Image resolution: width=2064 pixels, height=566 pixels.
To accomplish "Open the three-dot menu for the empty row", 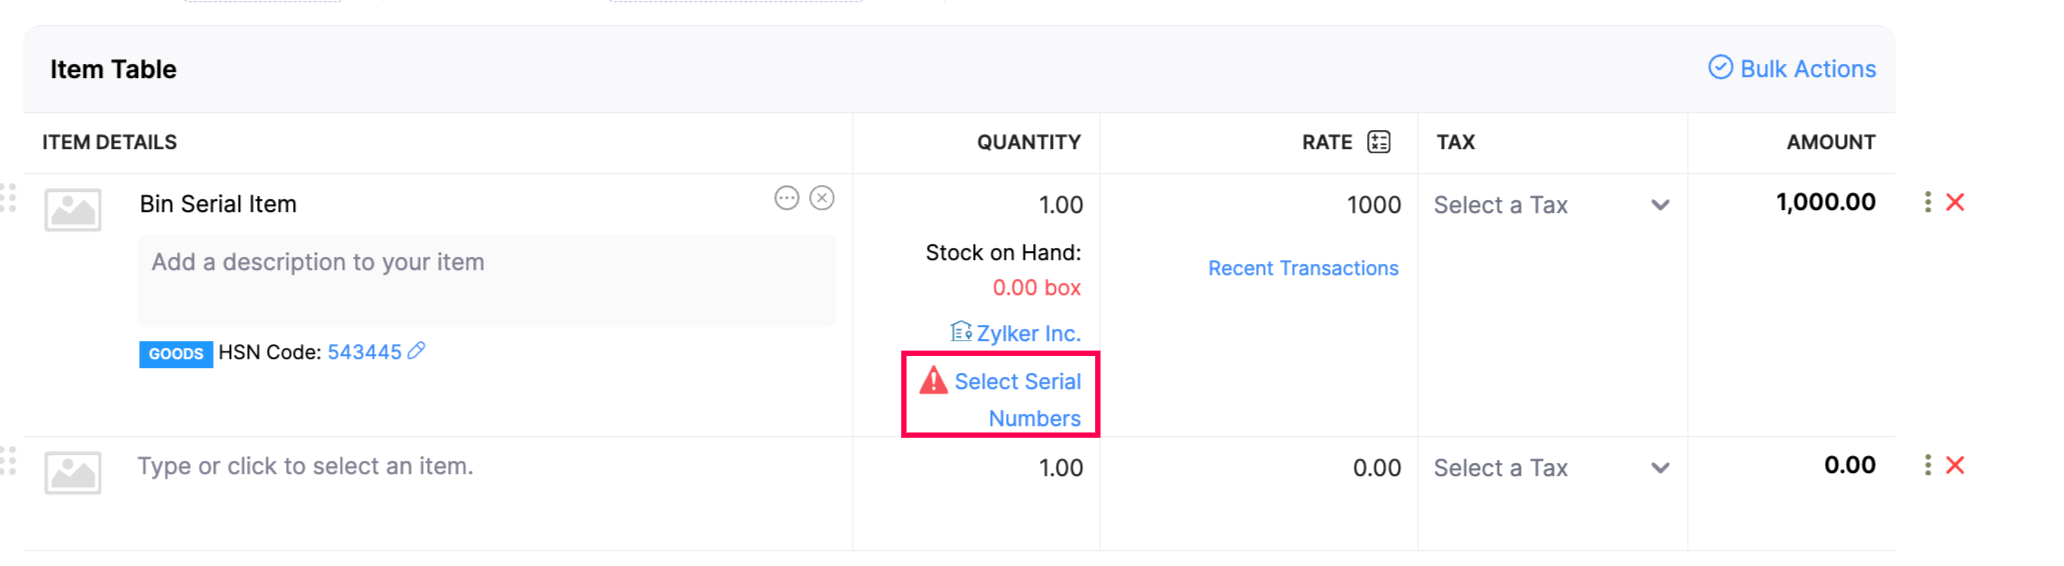I will (x=1927, y=465).
